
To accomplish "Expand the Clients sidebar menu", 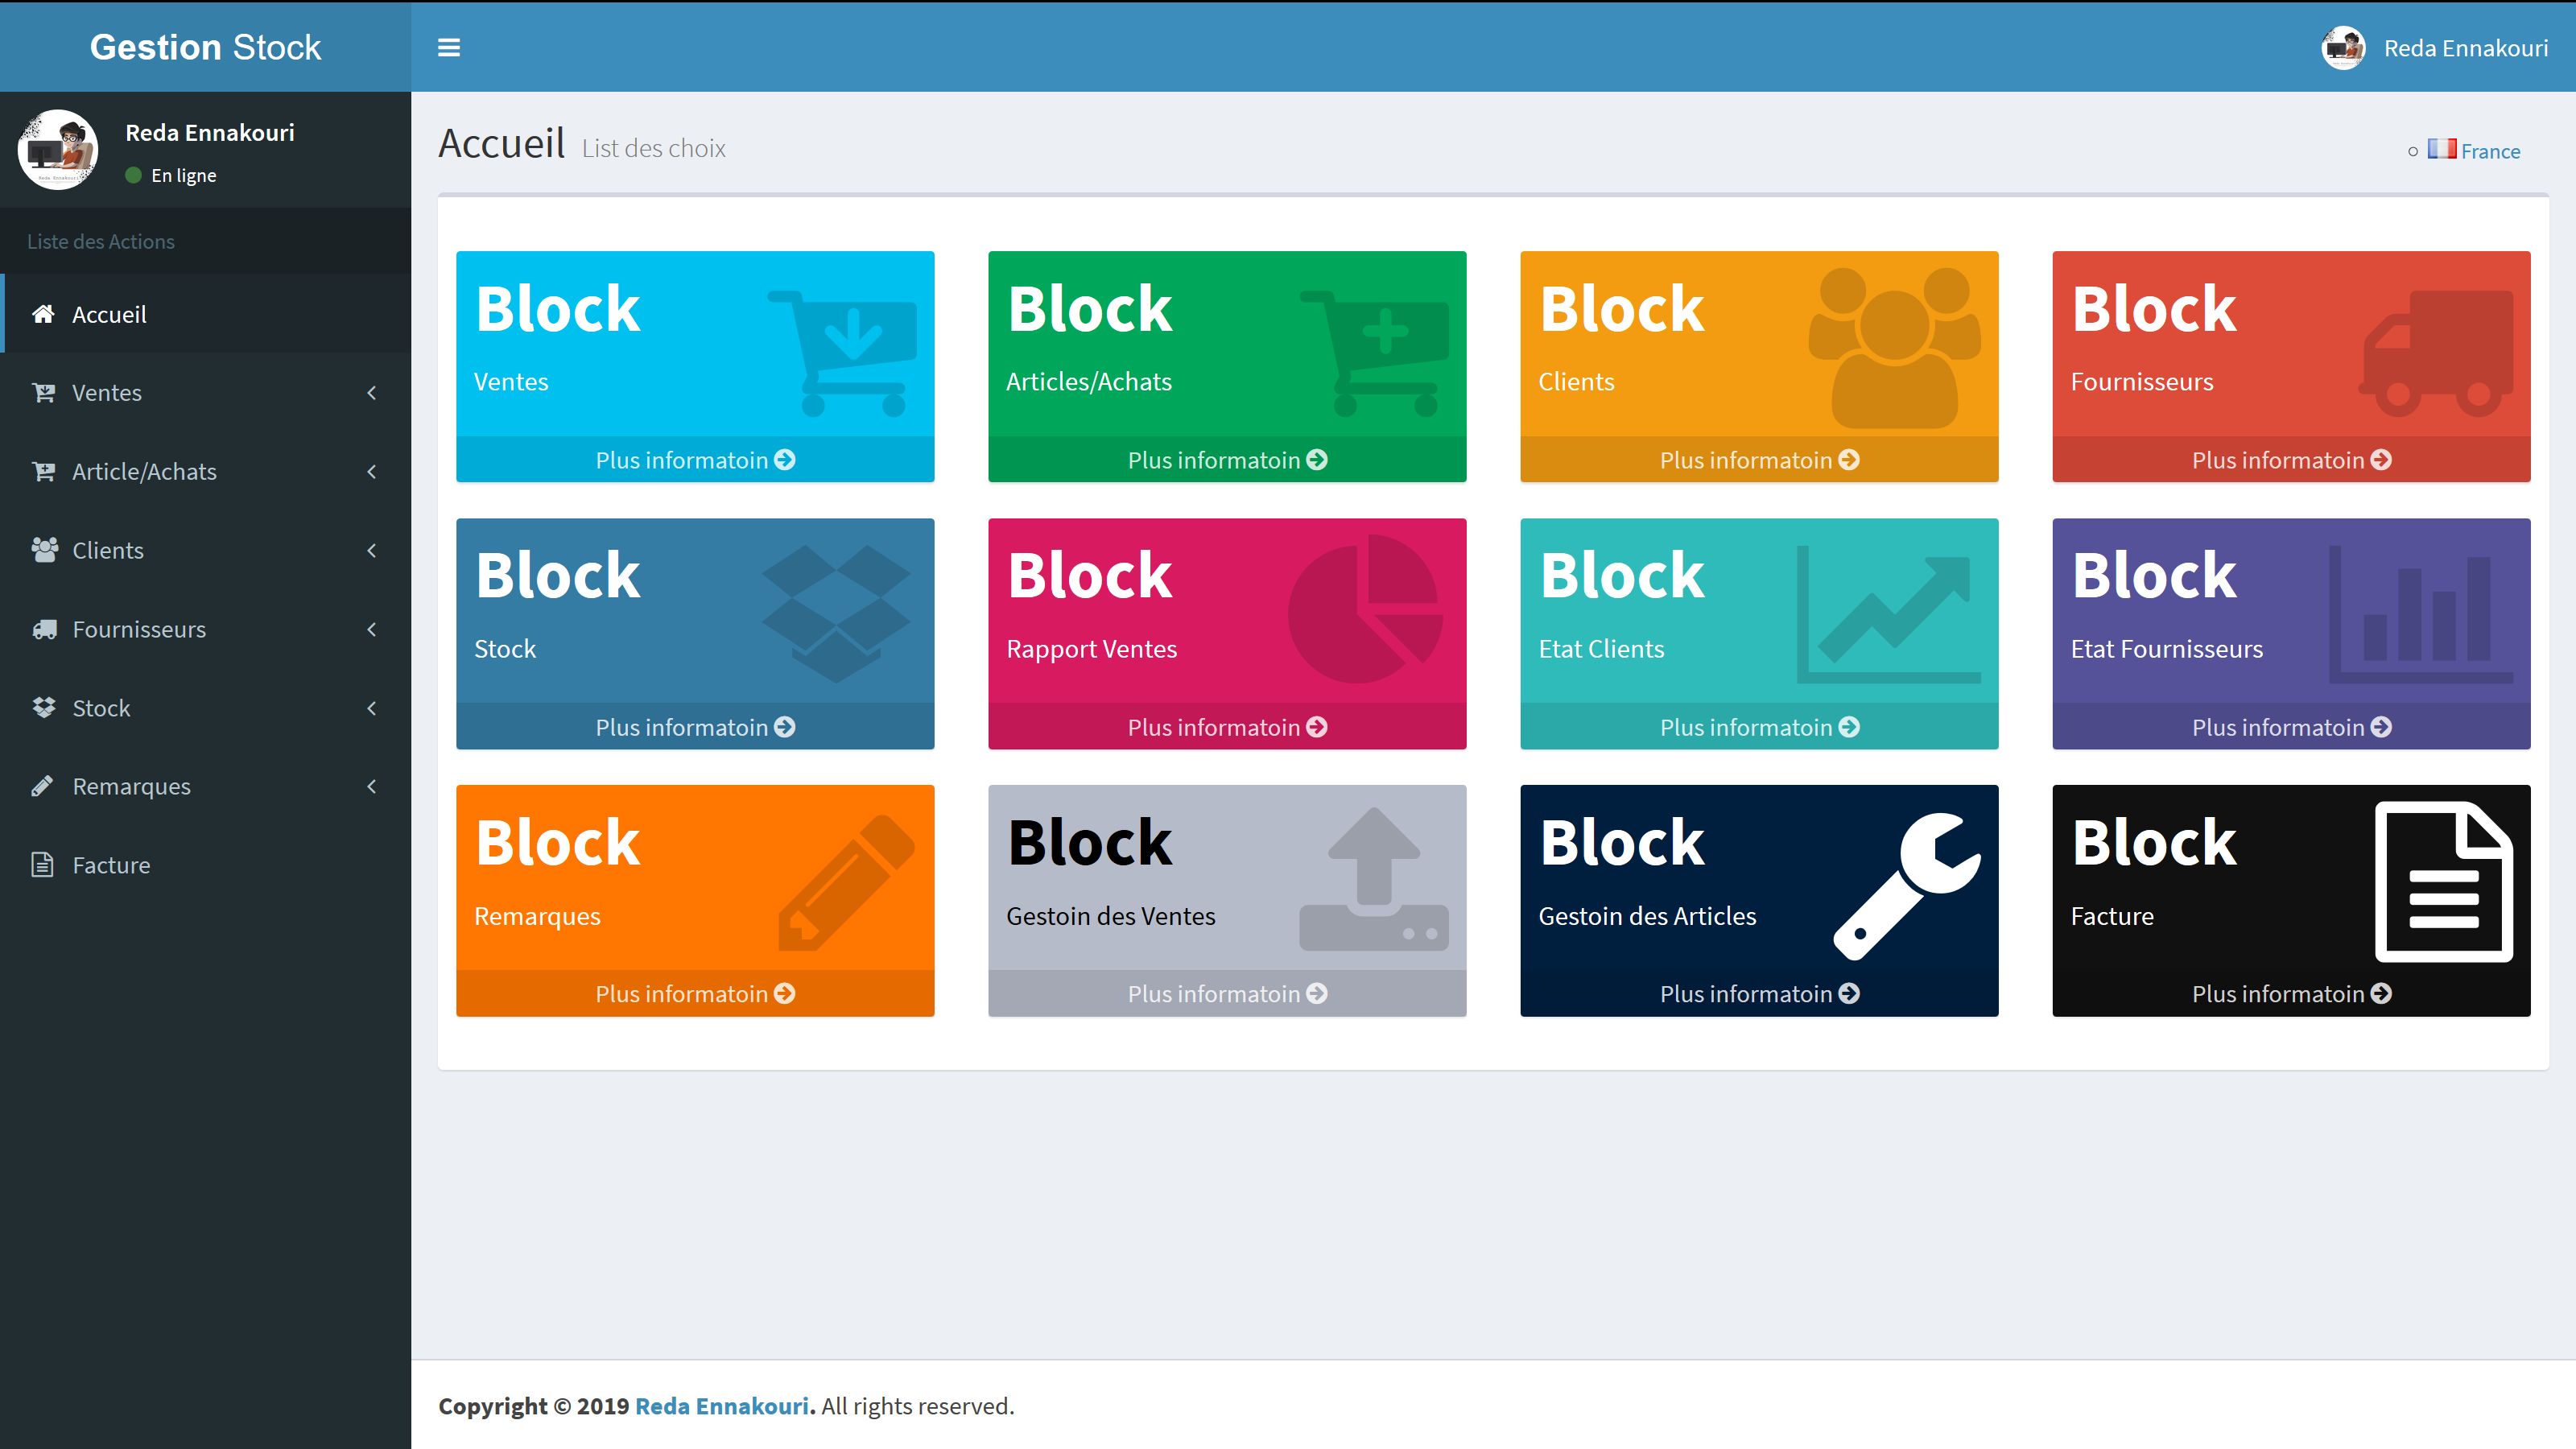I will pos(371,550).
